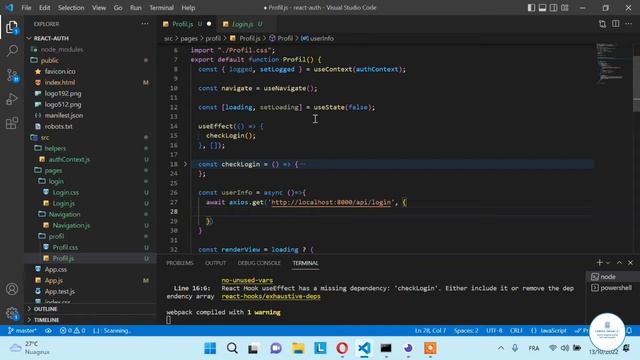Select the powershell terminal instance
The width and height of the screenshot is (640, 360).
click(x=612, y=288)
